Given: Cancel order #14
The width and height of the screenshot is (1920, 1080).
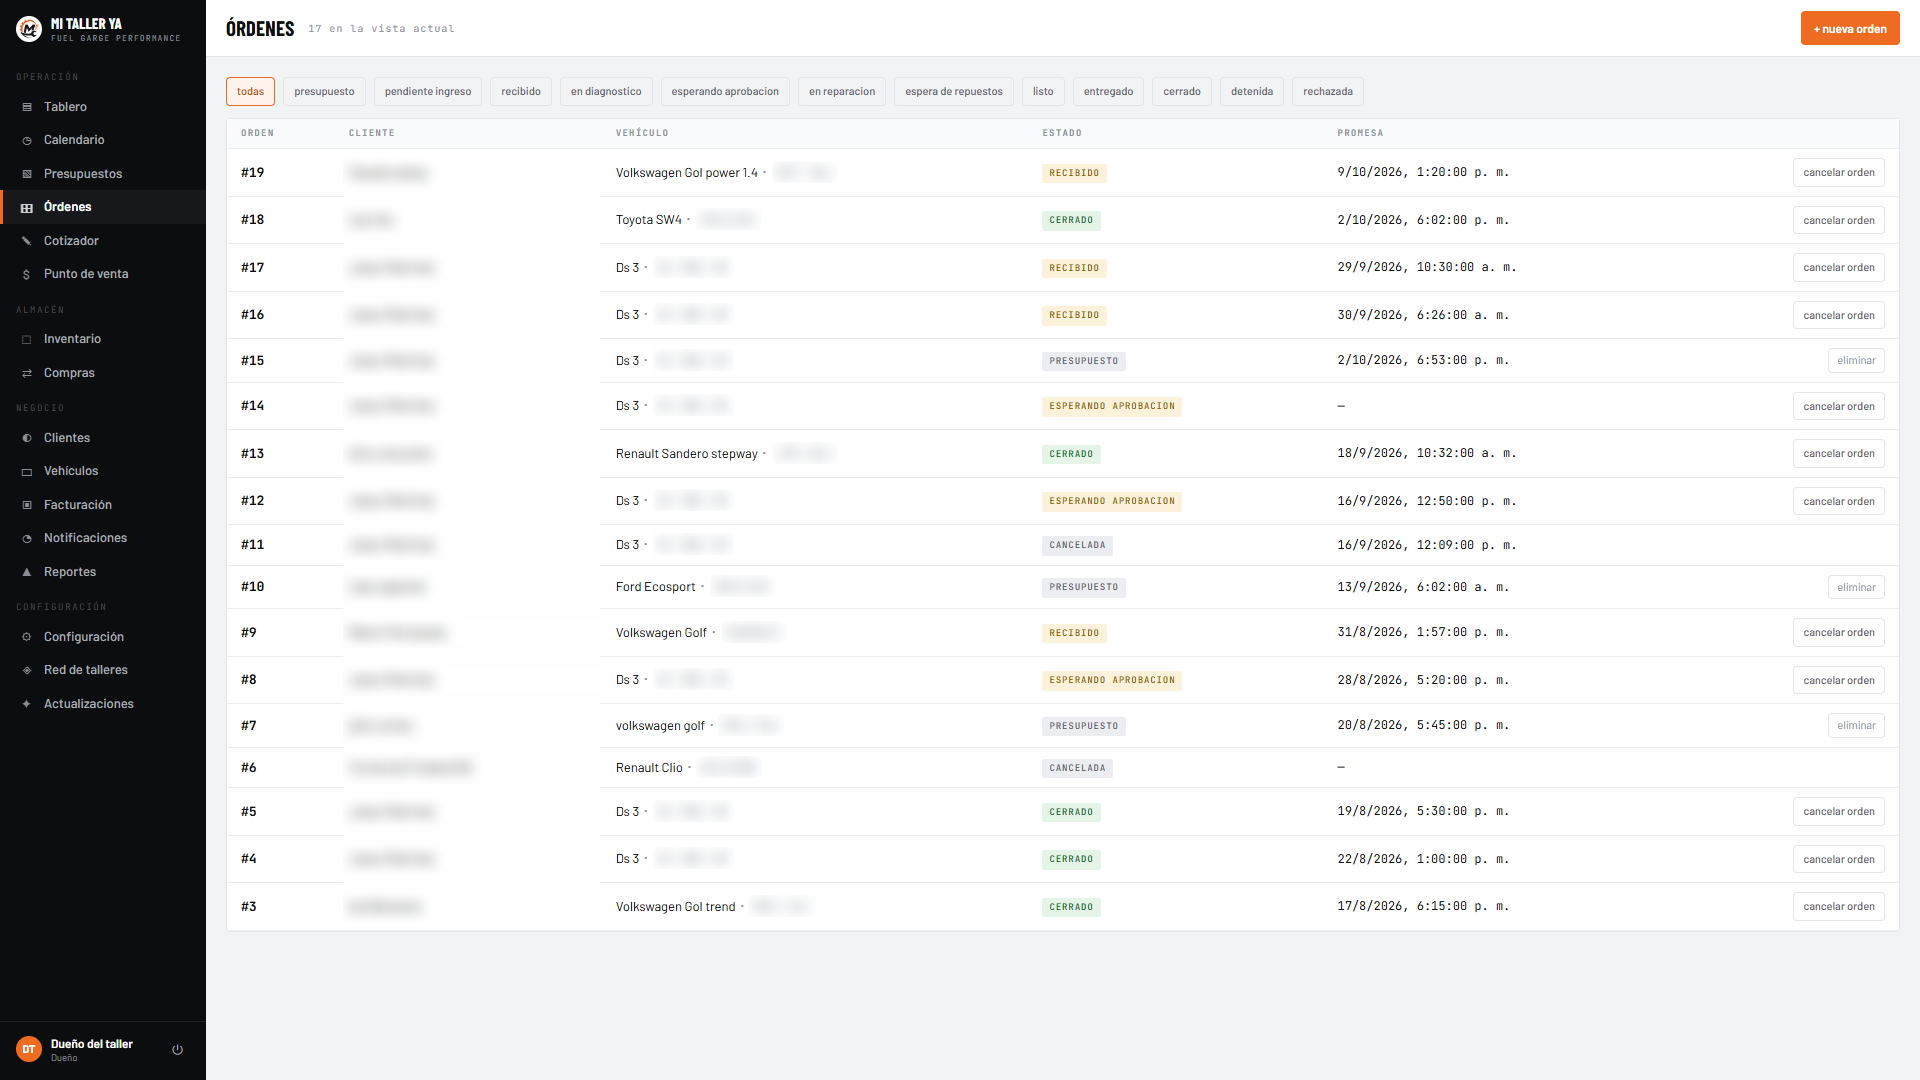Looking at the screenshot, I should [x=1839, y=407].
